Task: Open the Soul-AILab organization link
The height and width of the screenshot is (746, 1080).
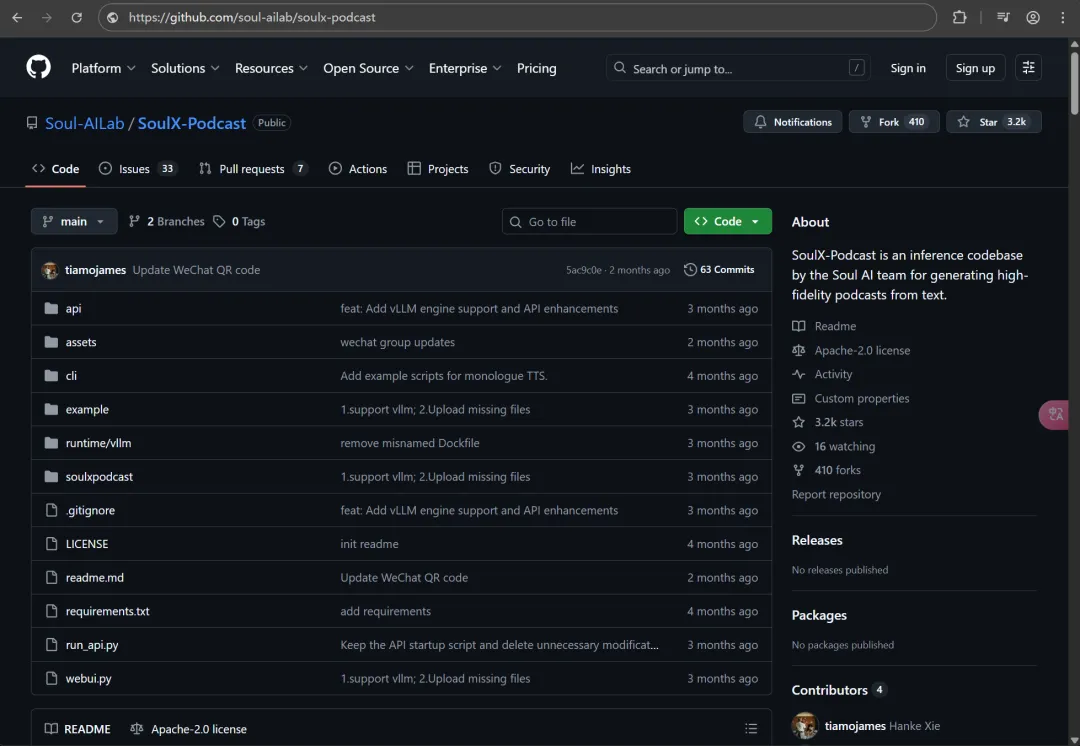Action: (85, 123)
